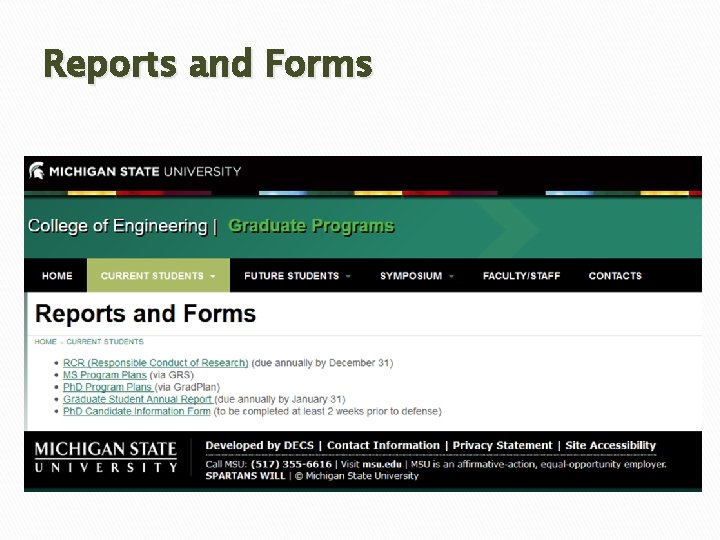Open the Graduate Student Annual Report link
Viewport: 720px width, 540px height.
[137, 399]
